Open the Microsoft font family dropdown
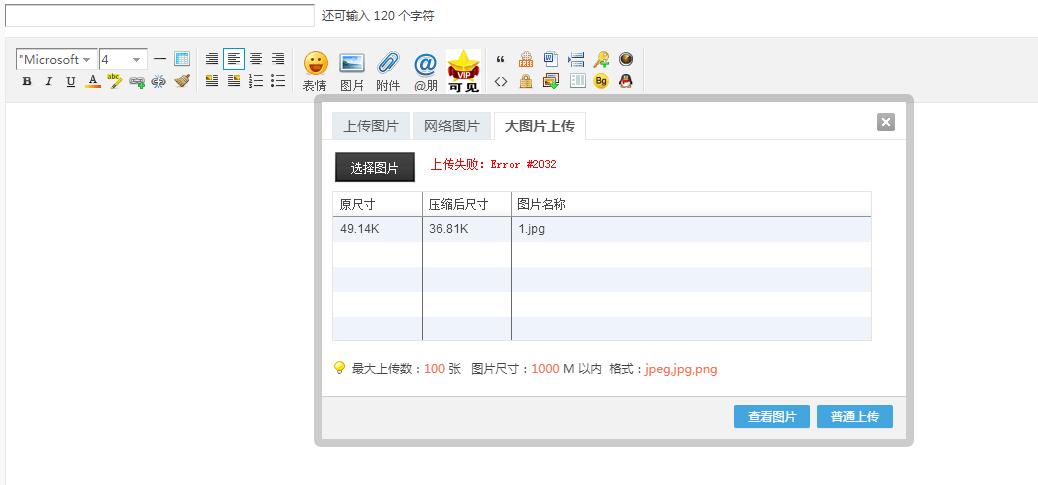1038x485 pixels. [x=56, y=60]
